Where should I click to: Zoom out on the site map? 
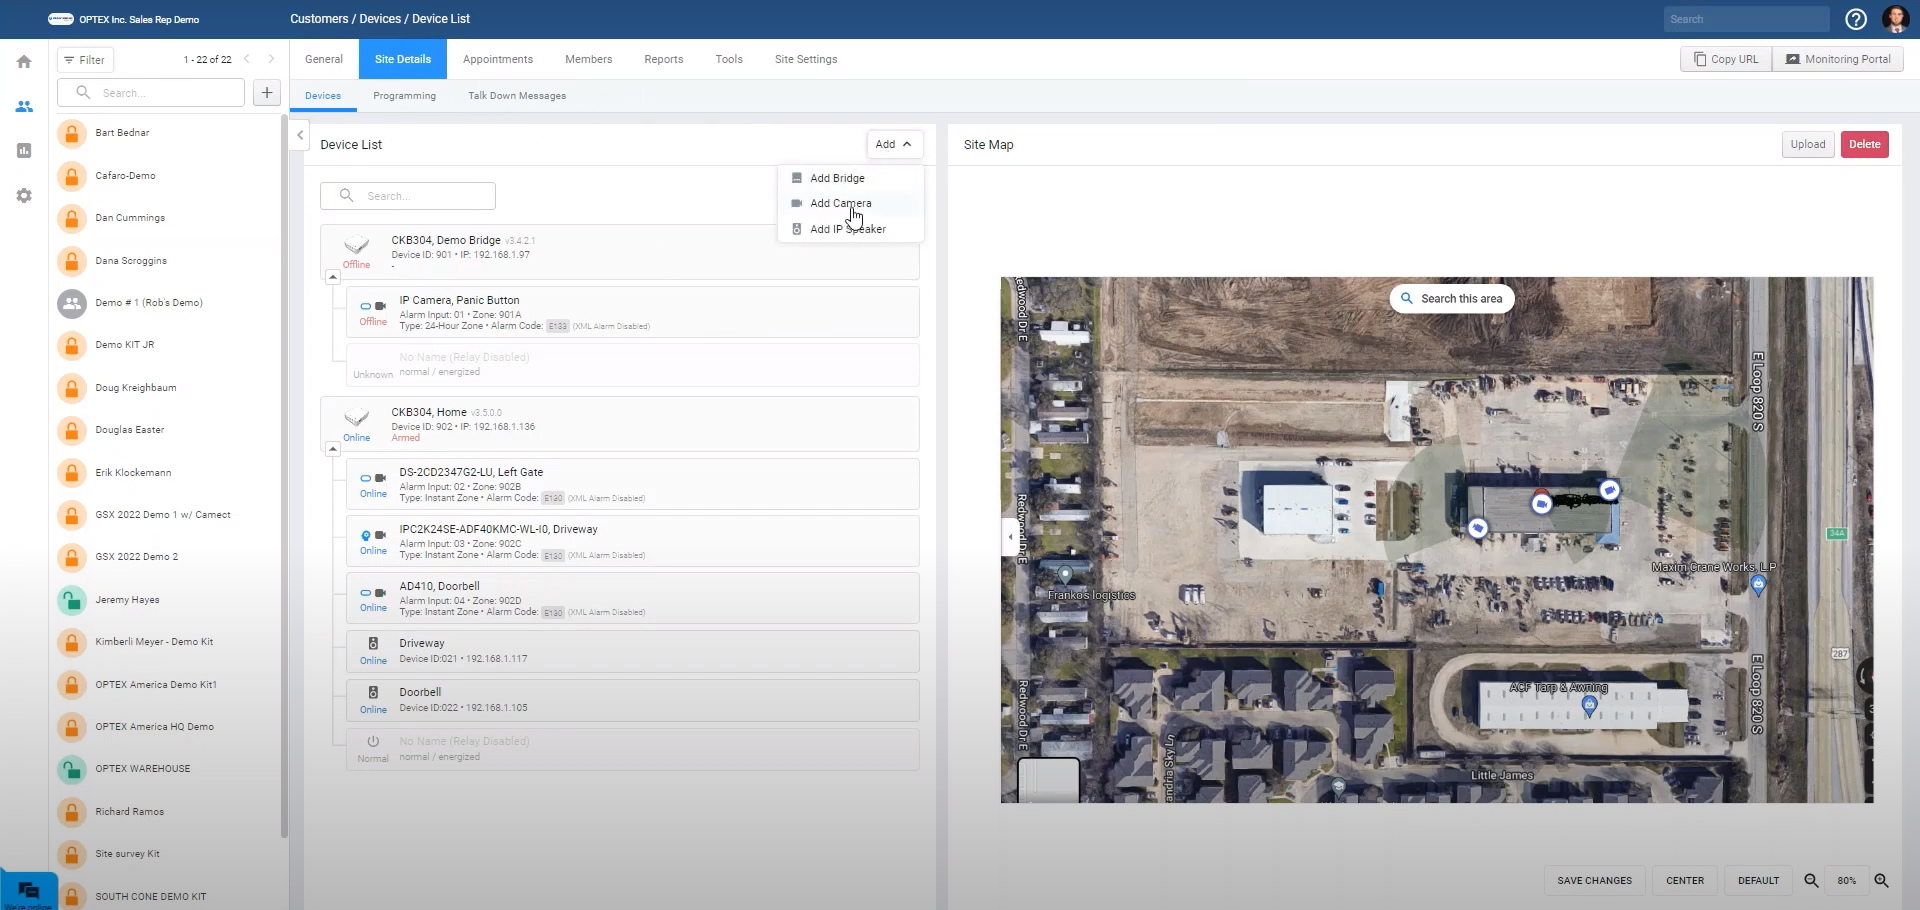[x=1811, y=881]
